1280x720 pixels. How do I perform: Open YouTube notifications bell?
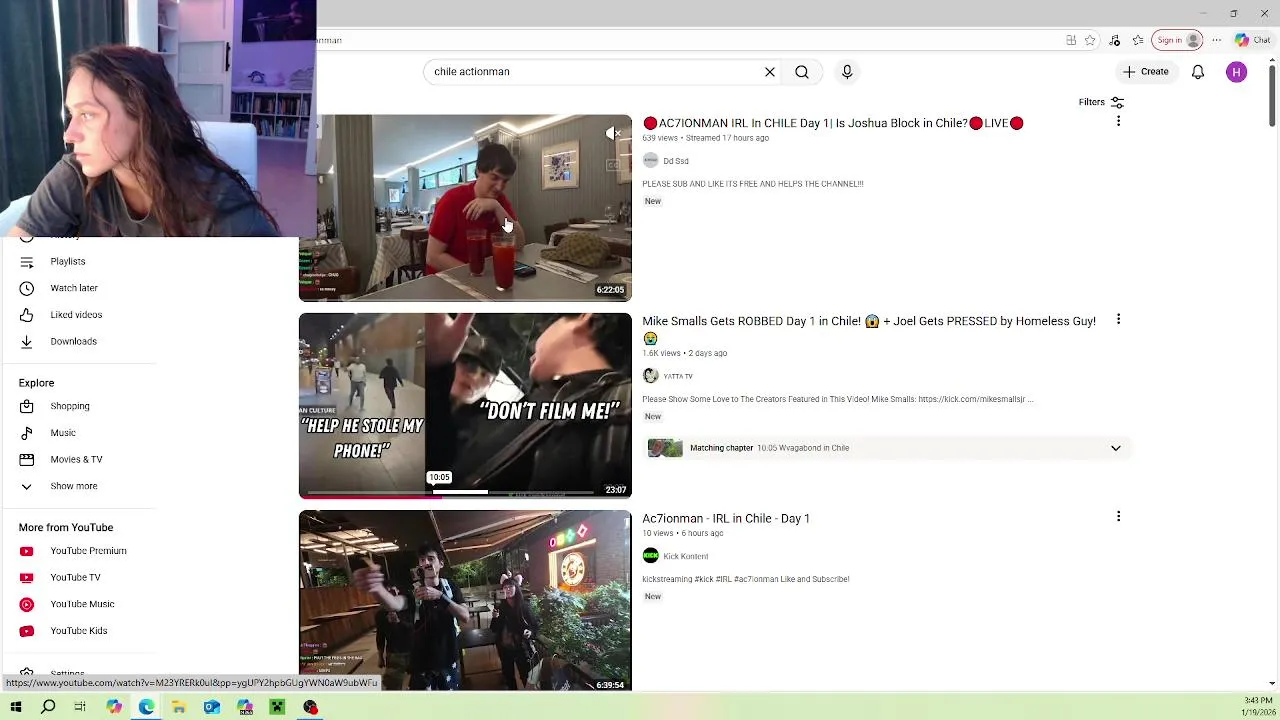point(1198,72)
